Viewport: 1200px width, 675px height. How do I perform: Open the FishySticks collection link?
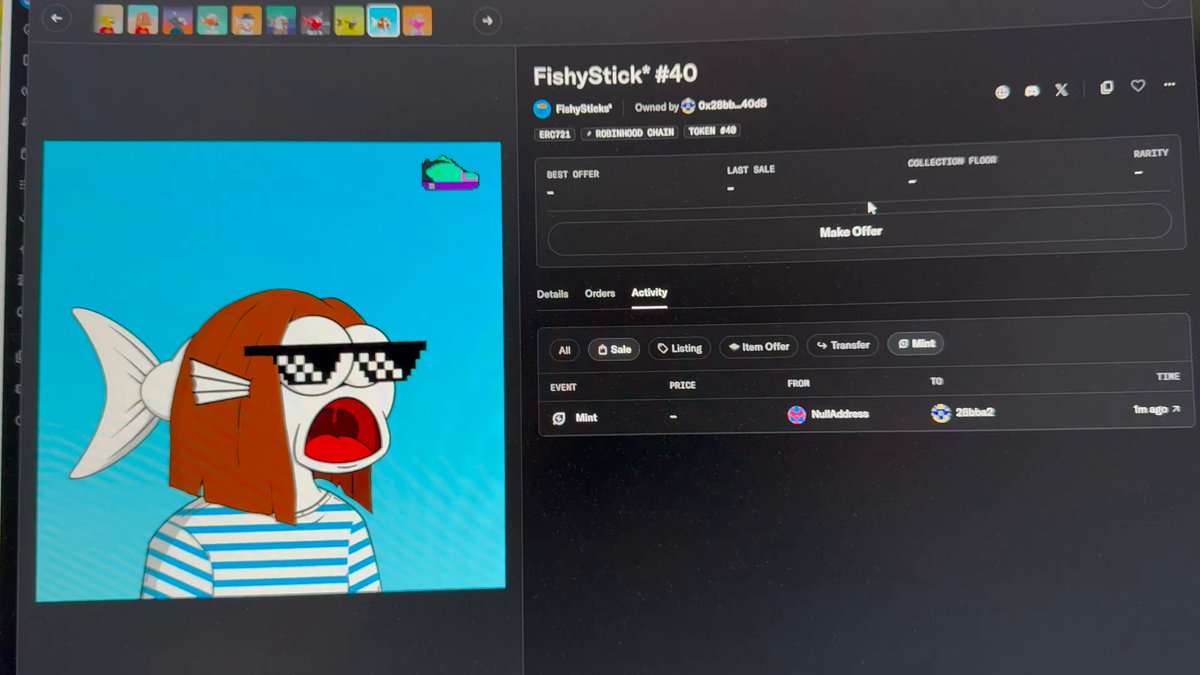click(583, 109)
